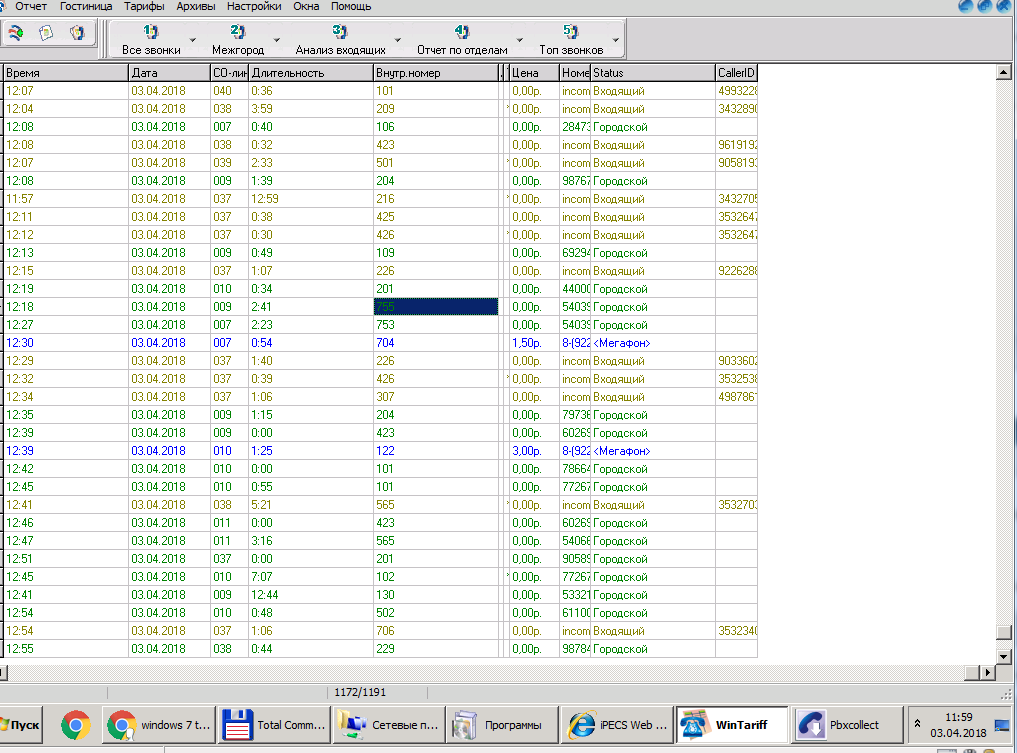Switch to Total Commander in taskbar
The height and width of the screenshot is (753, 1017).
coord(275,724)
